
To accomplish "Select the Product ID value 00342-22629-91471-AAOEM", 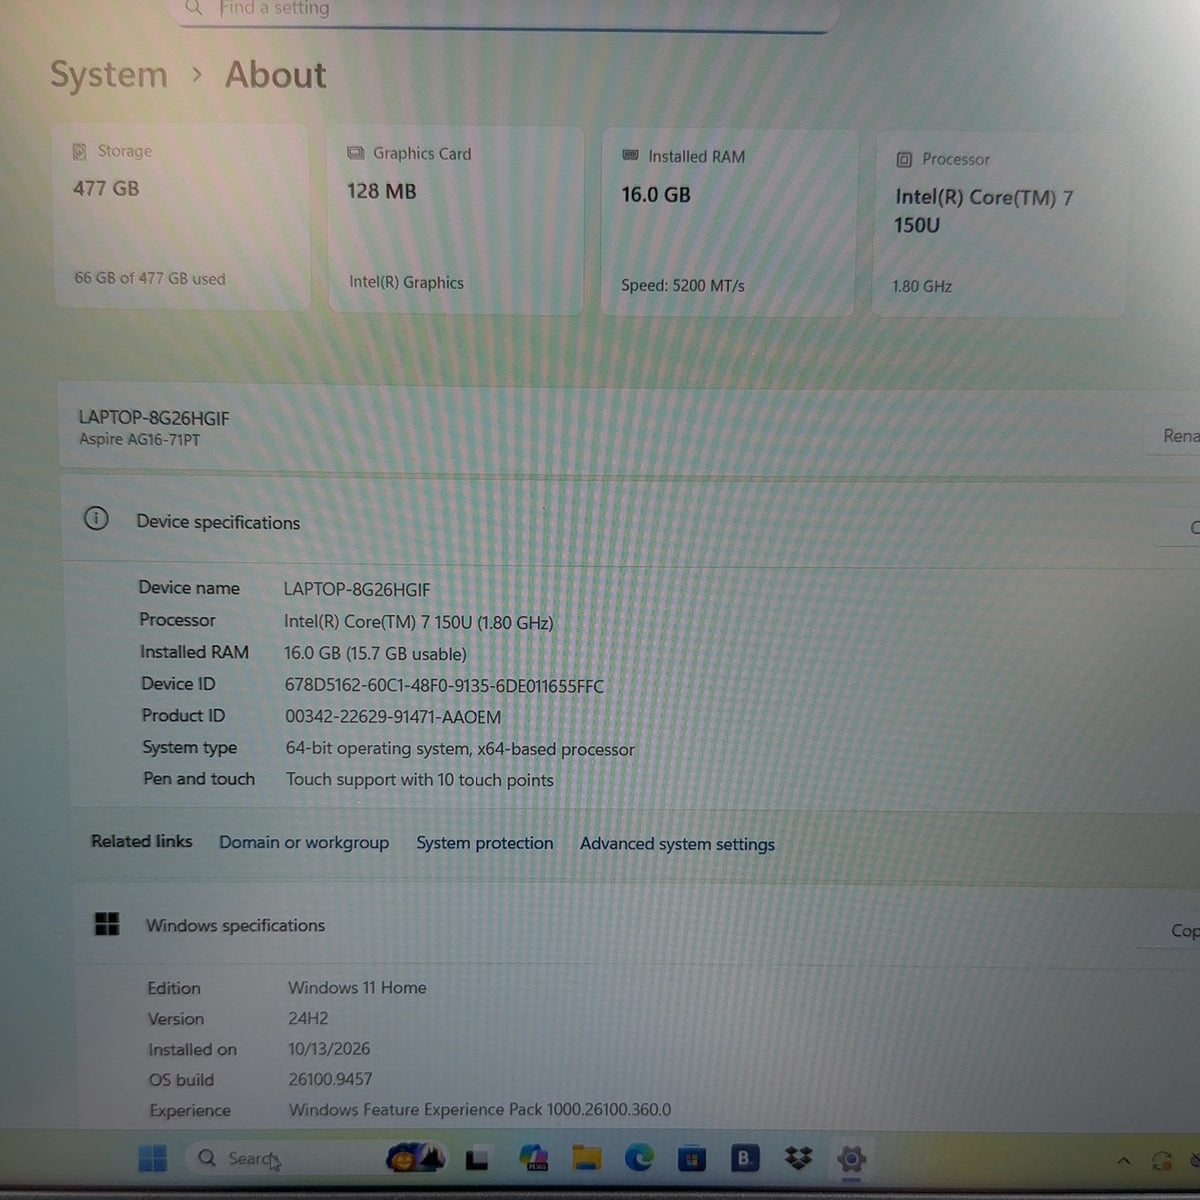I will coord(393,717).
